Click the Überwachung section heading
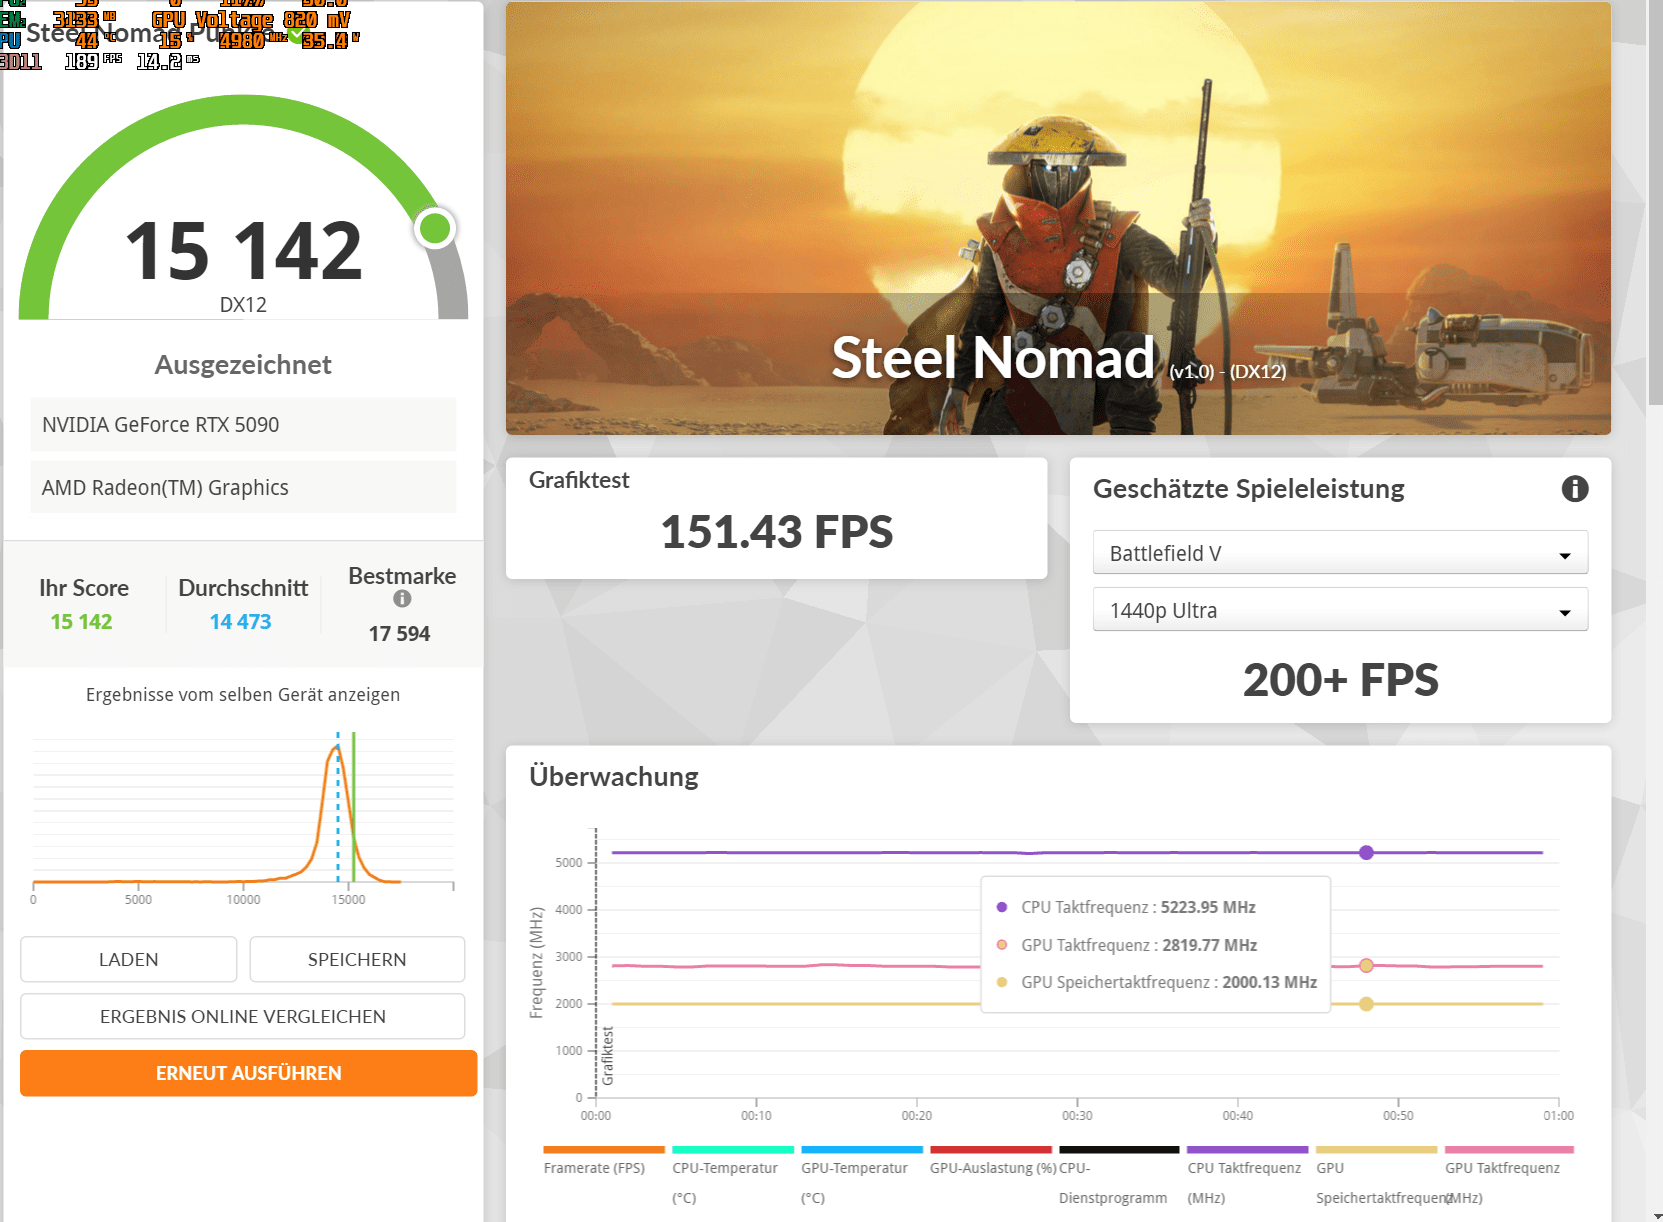 [x=614, y=777]
